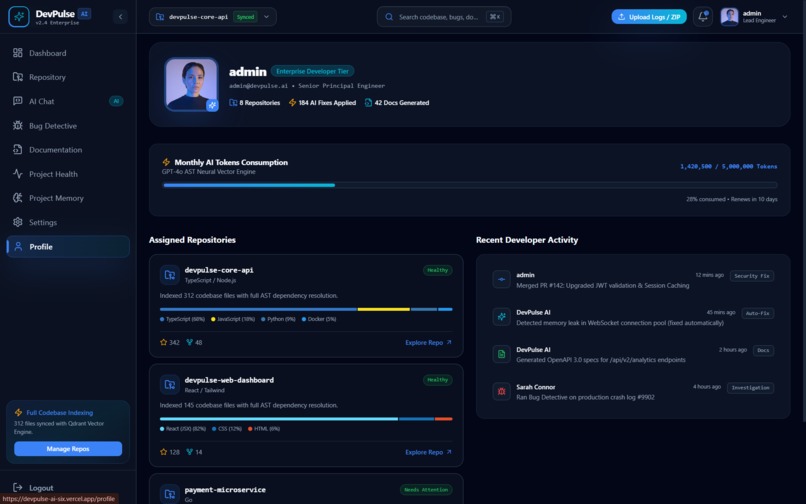Click the devpulse-web-dashboard language bar
This screenshot has height=504, width=806.
pos(306,419)
